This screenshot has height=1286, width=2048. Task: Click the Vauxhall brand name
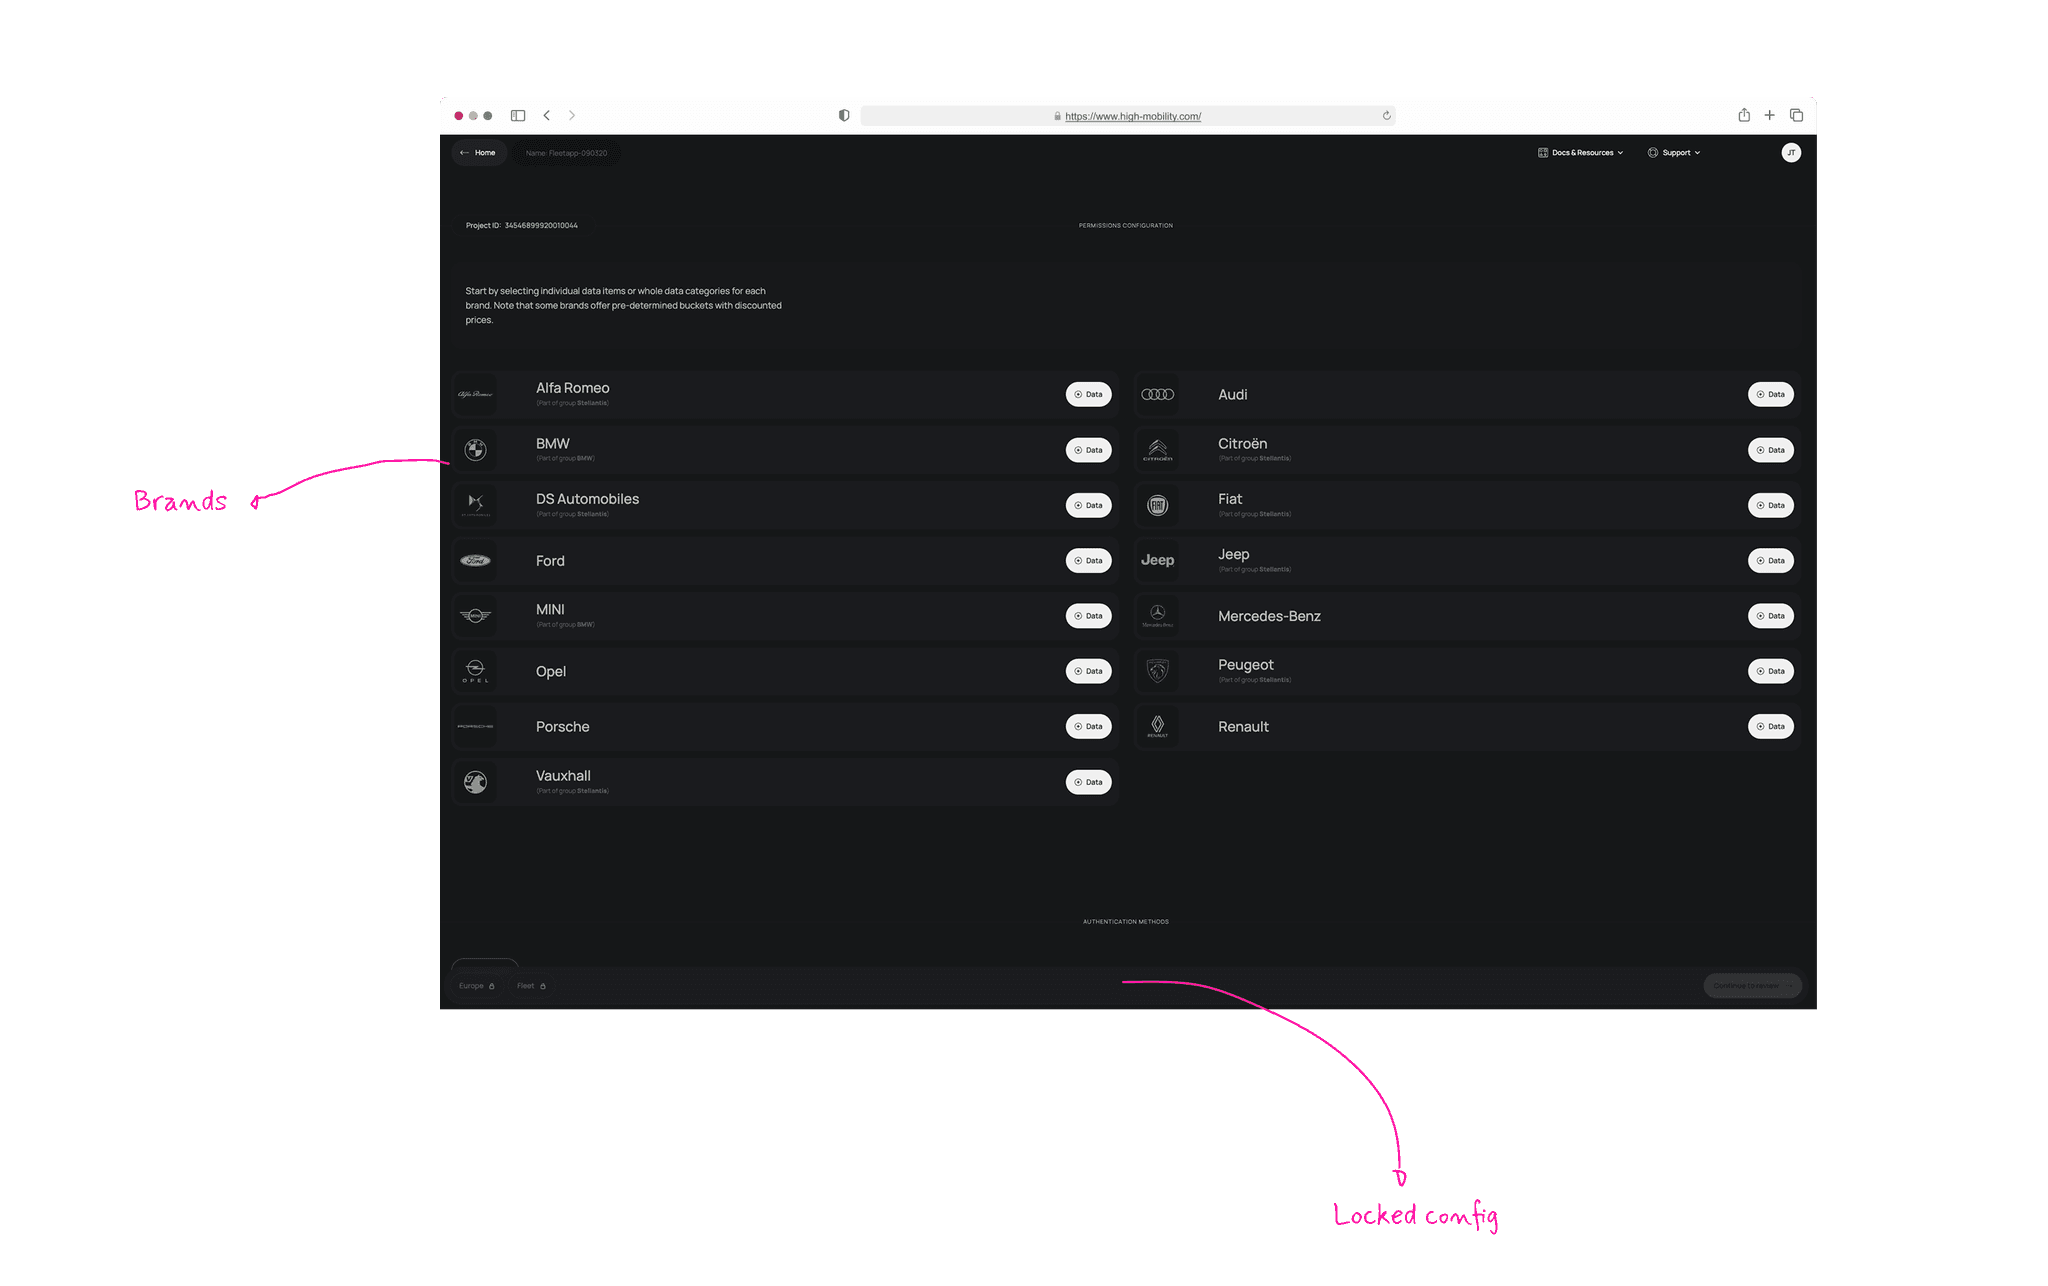click(x=563, y=776)
